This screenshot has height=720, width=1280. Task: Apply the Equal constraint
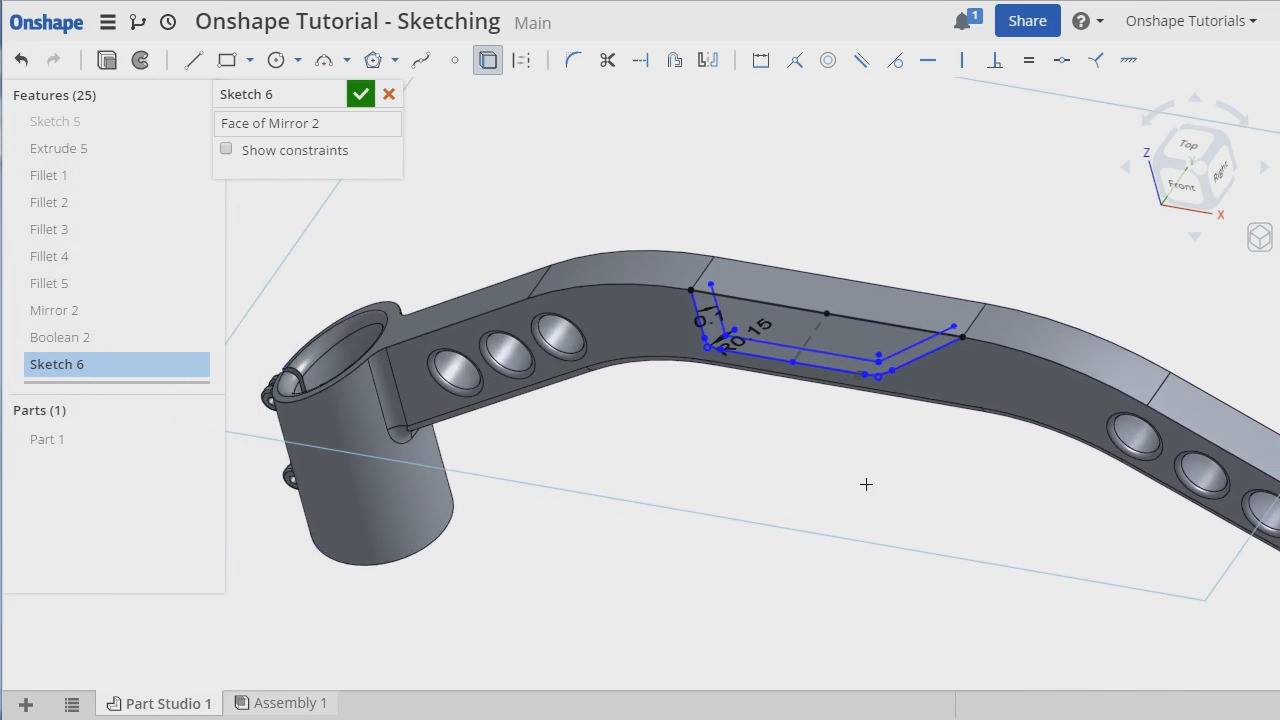[1028, 60]
